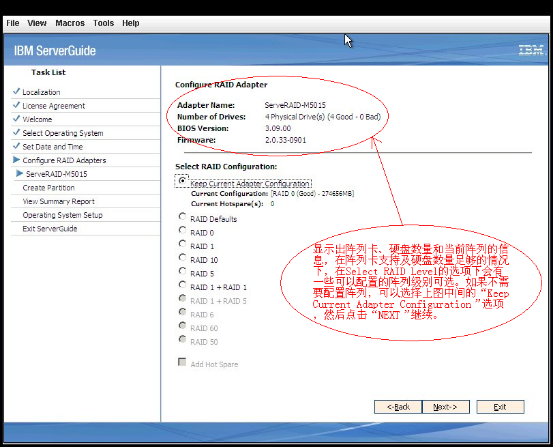The width and height of the screenshot is (554, 447).
Task: Click the Localization task item
Action: click(x=41, y=92)
